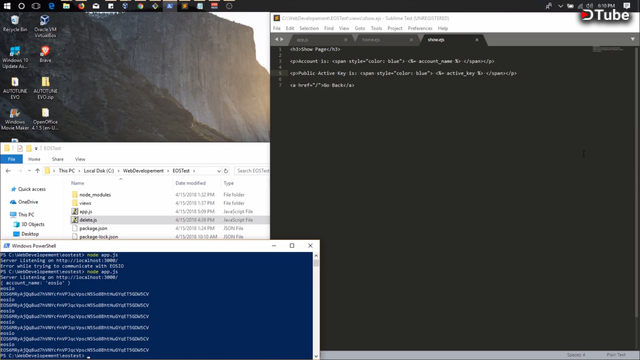Open the Preferences menu in Sublime Text

[x=420, y=28]
